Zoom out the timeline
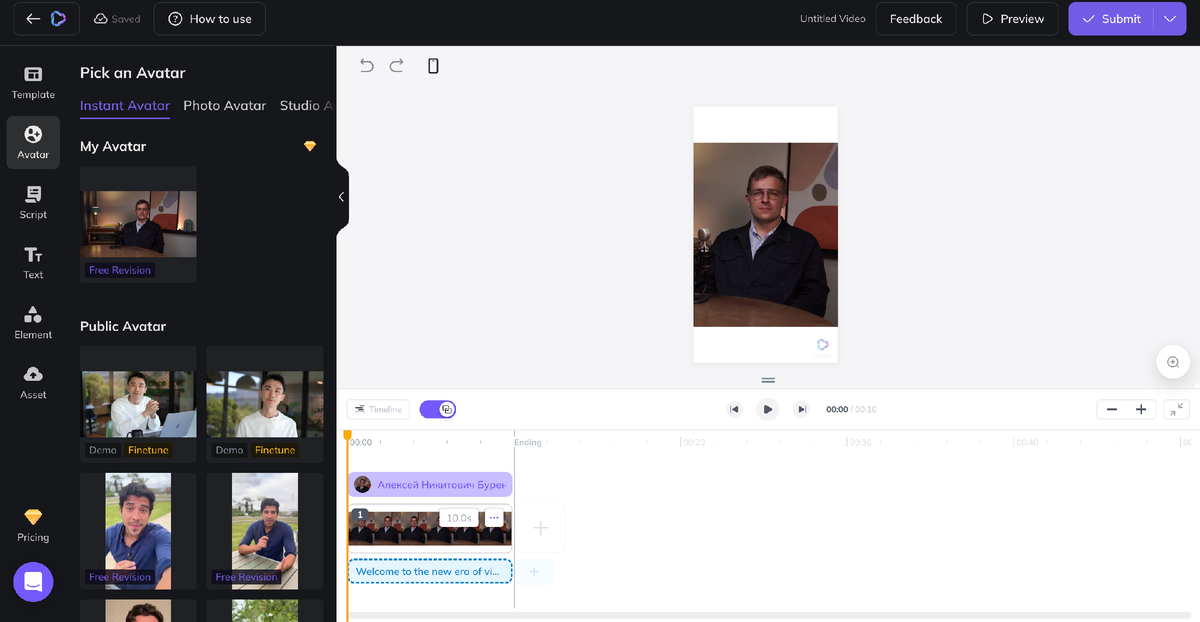This screenshot has width=1200, height=622. (x=1111, y=409)
